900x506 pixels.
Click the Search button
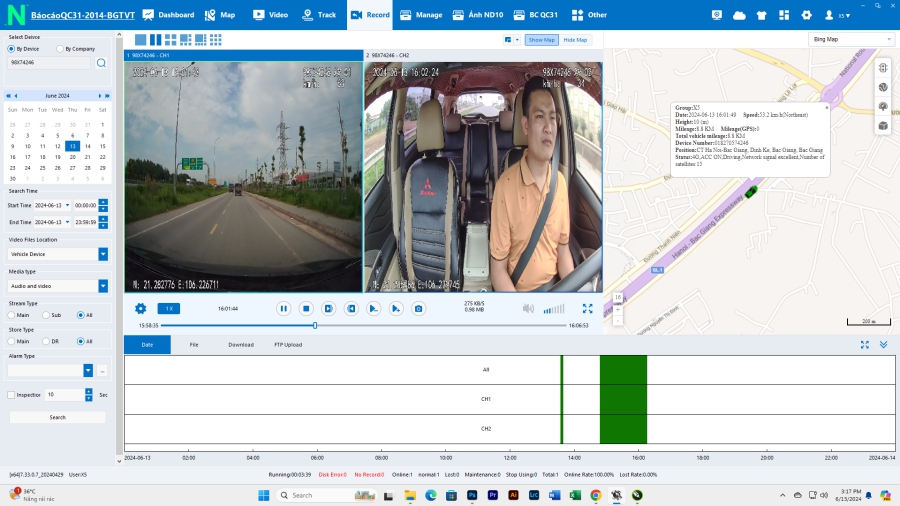(57, 417)
